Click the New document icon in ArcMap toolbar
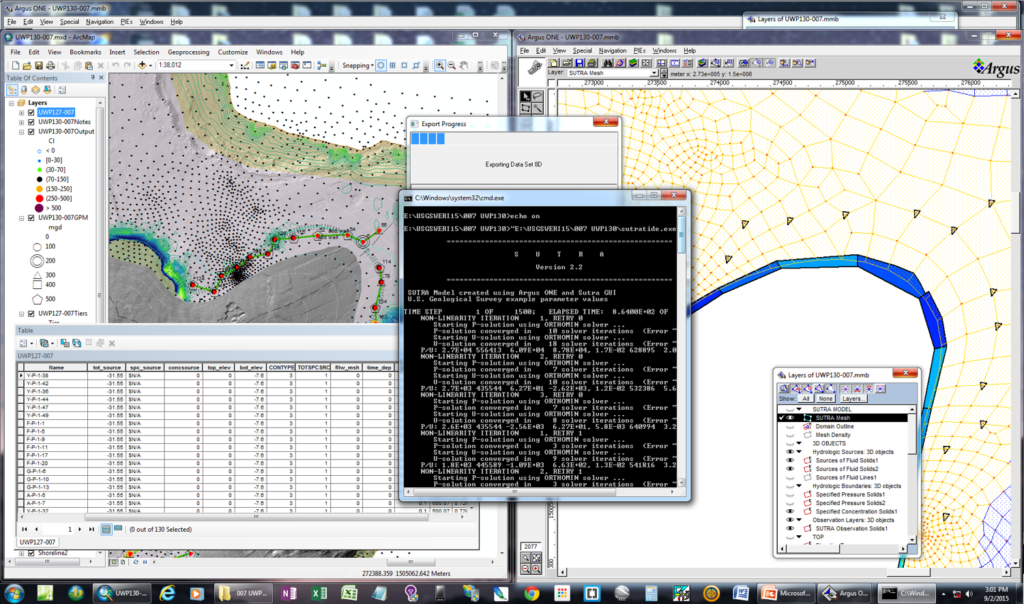1024x604 pixels. (15, 65)
